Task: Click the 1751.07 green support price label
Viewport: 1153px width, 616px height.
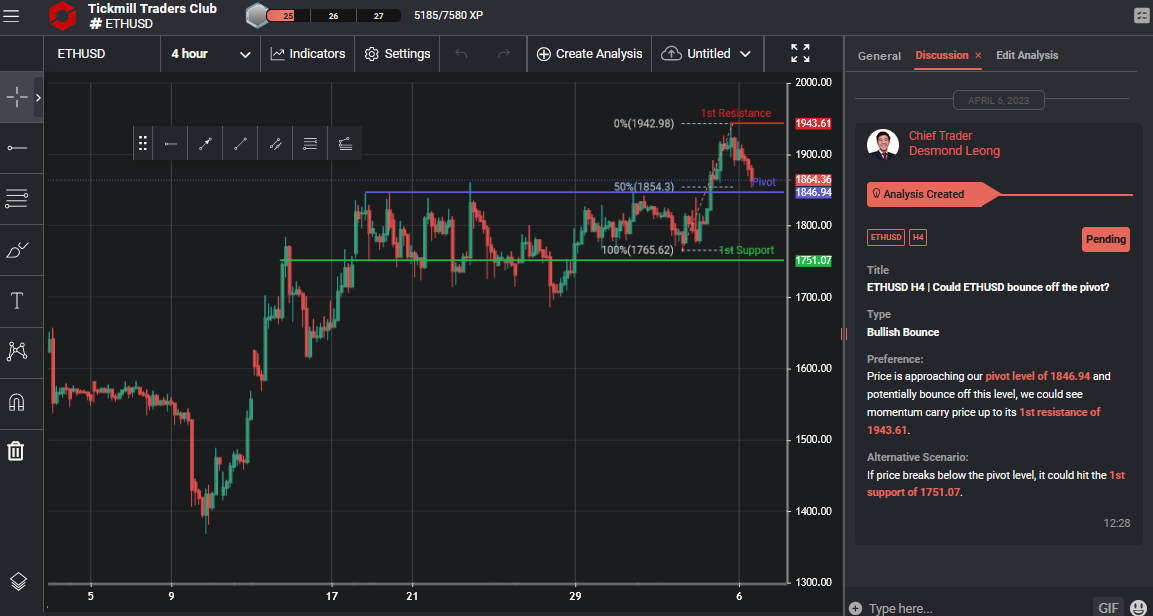Action: tap(813, 260)
